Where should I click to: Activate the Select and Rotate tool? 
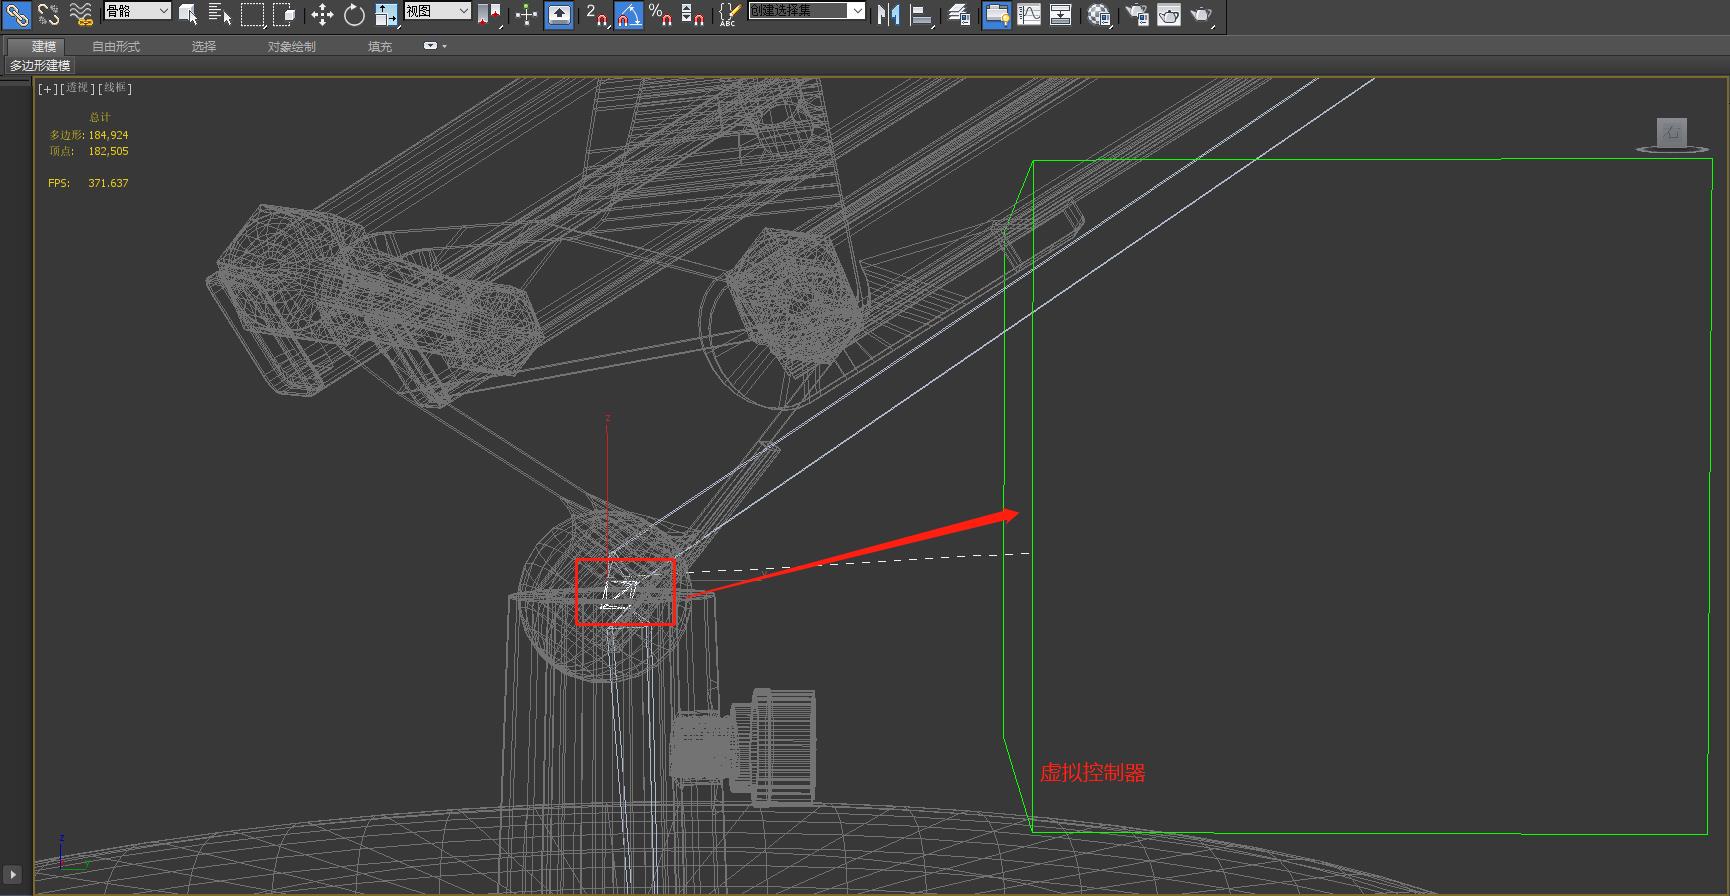click(354, 14)
